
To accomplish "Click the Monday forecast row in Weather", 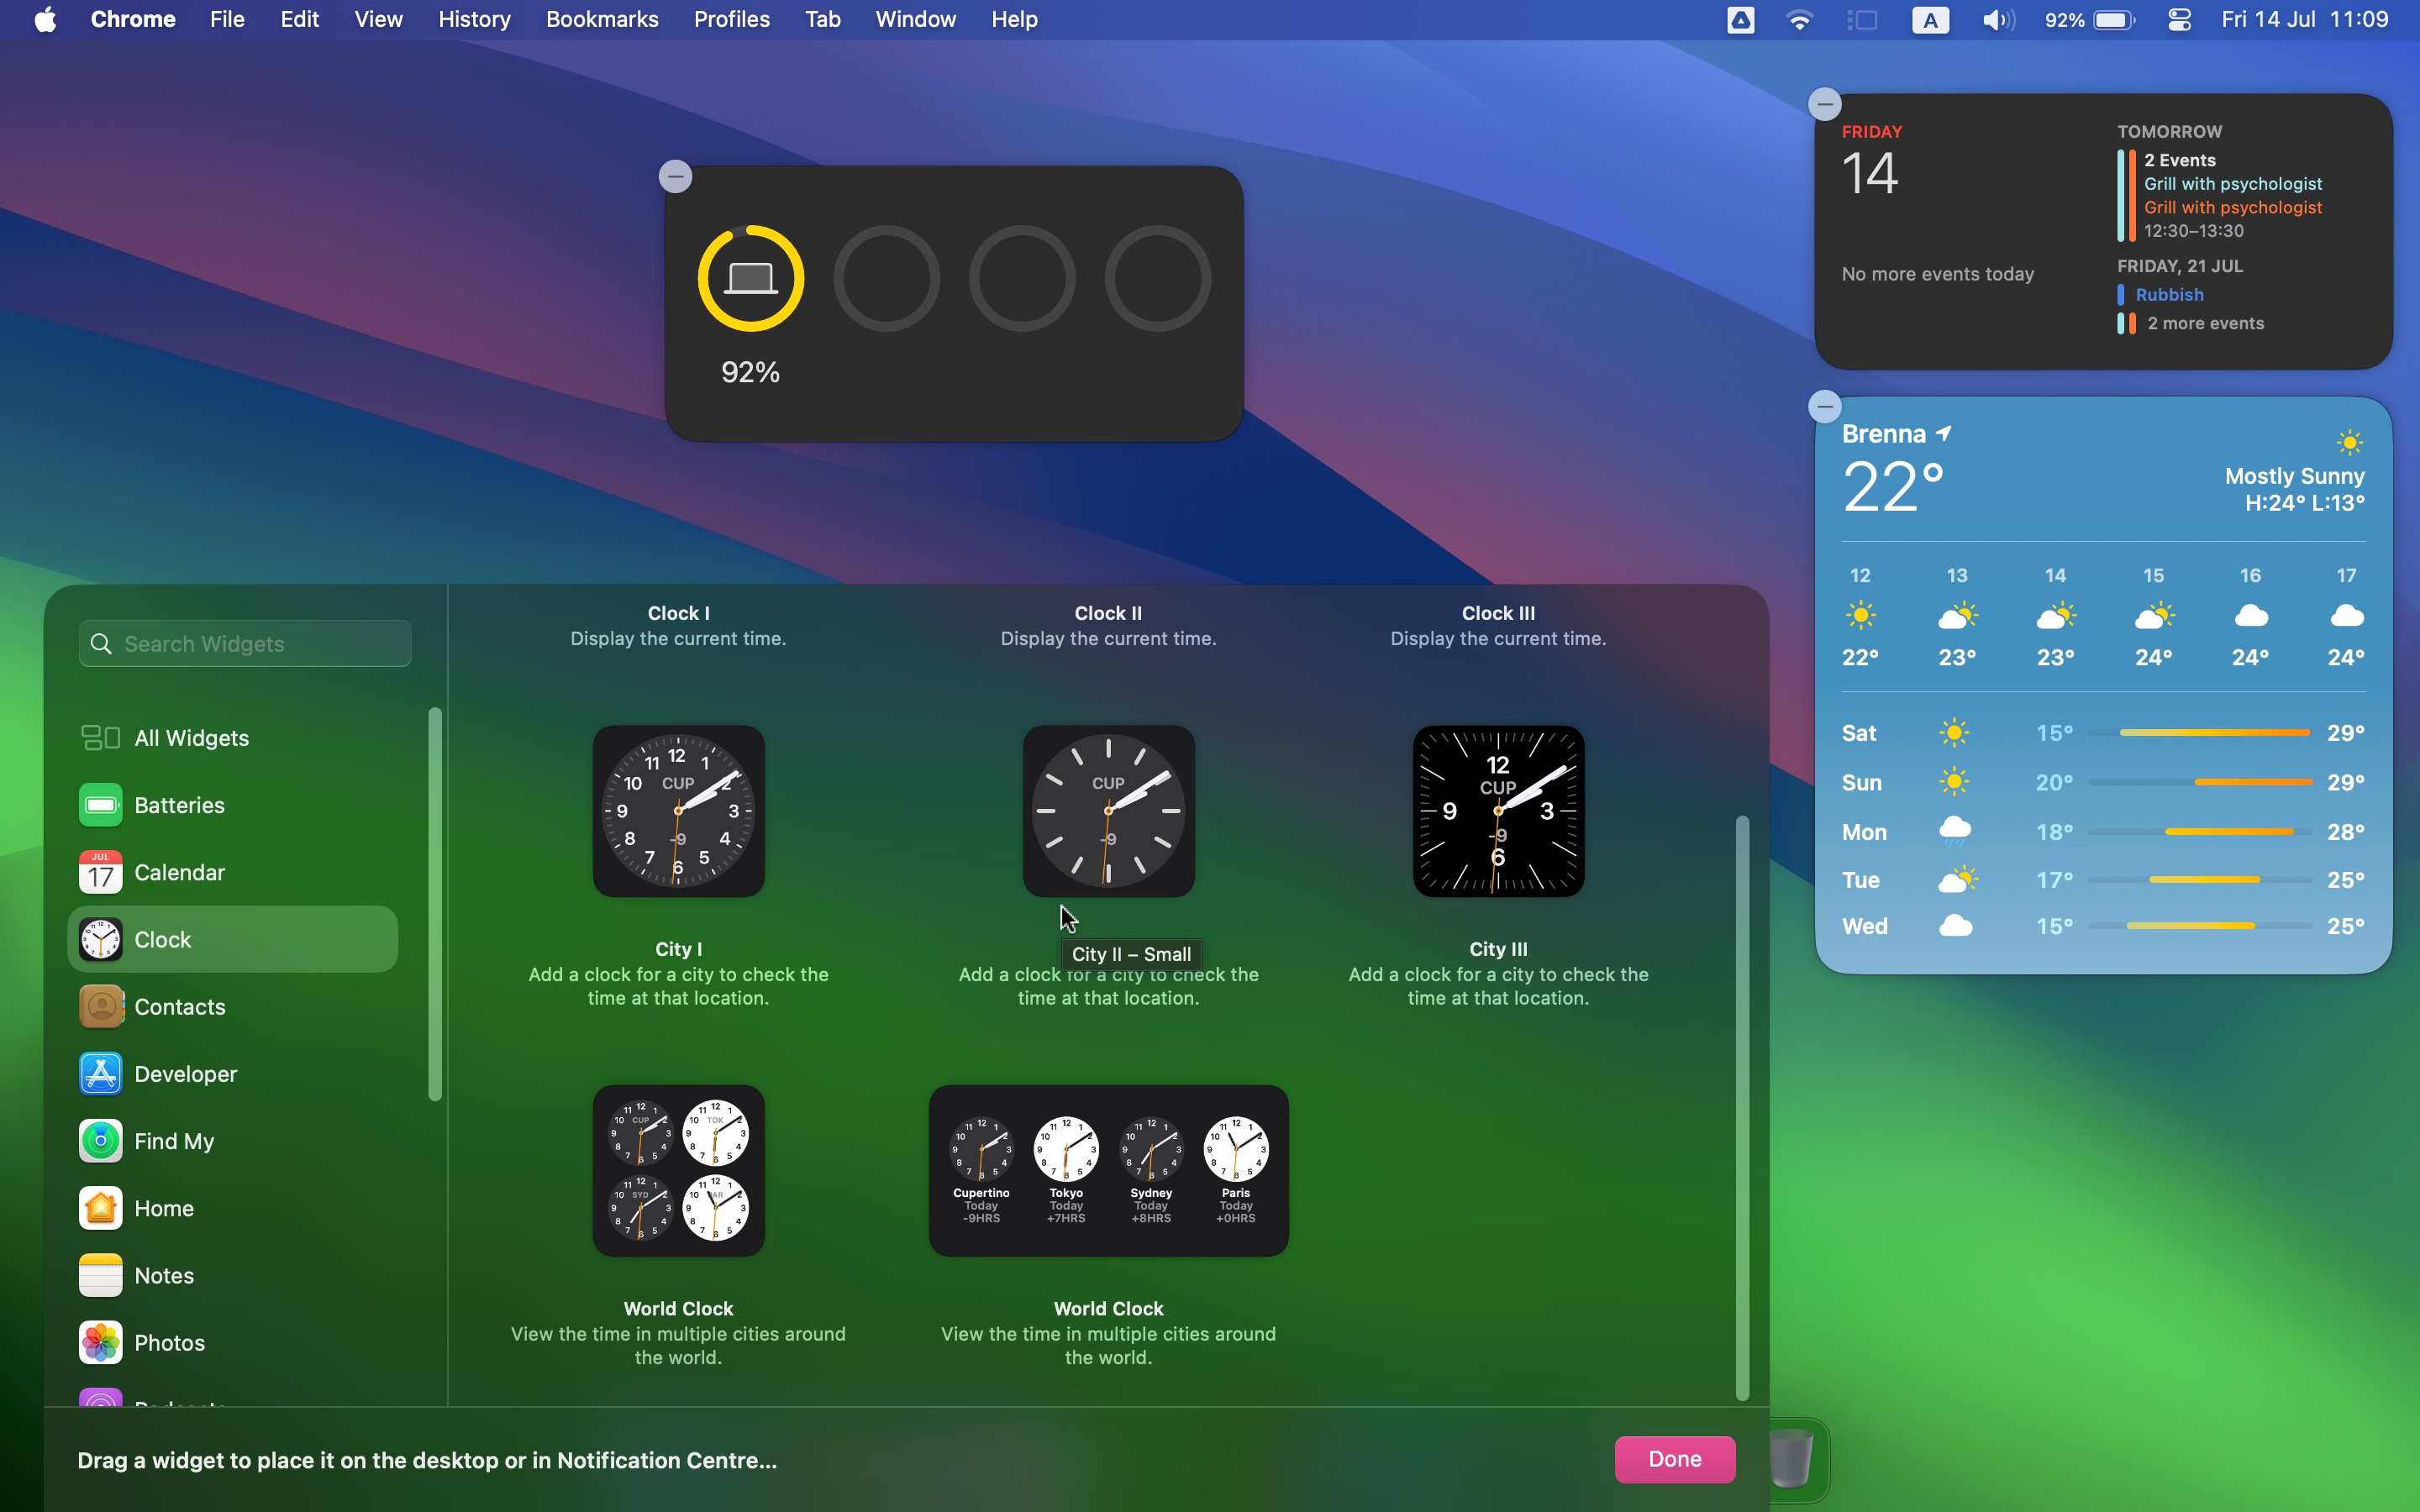I will 2103,831.
